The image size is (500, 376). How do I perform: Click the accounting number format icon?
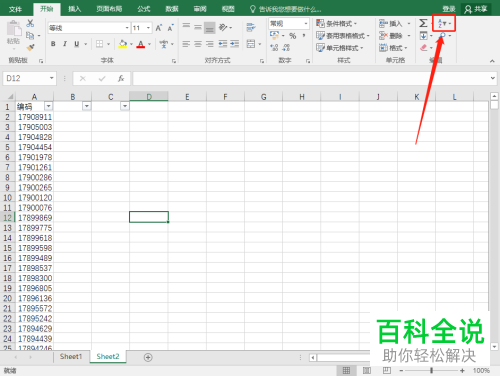(x=274, y=35)
